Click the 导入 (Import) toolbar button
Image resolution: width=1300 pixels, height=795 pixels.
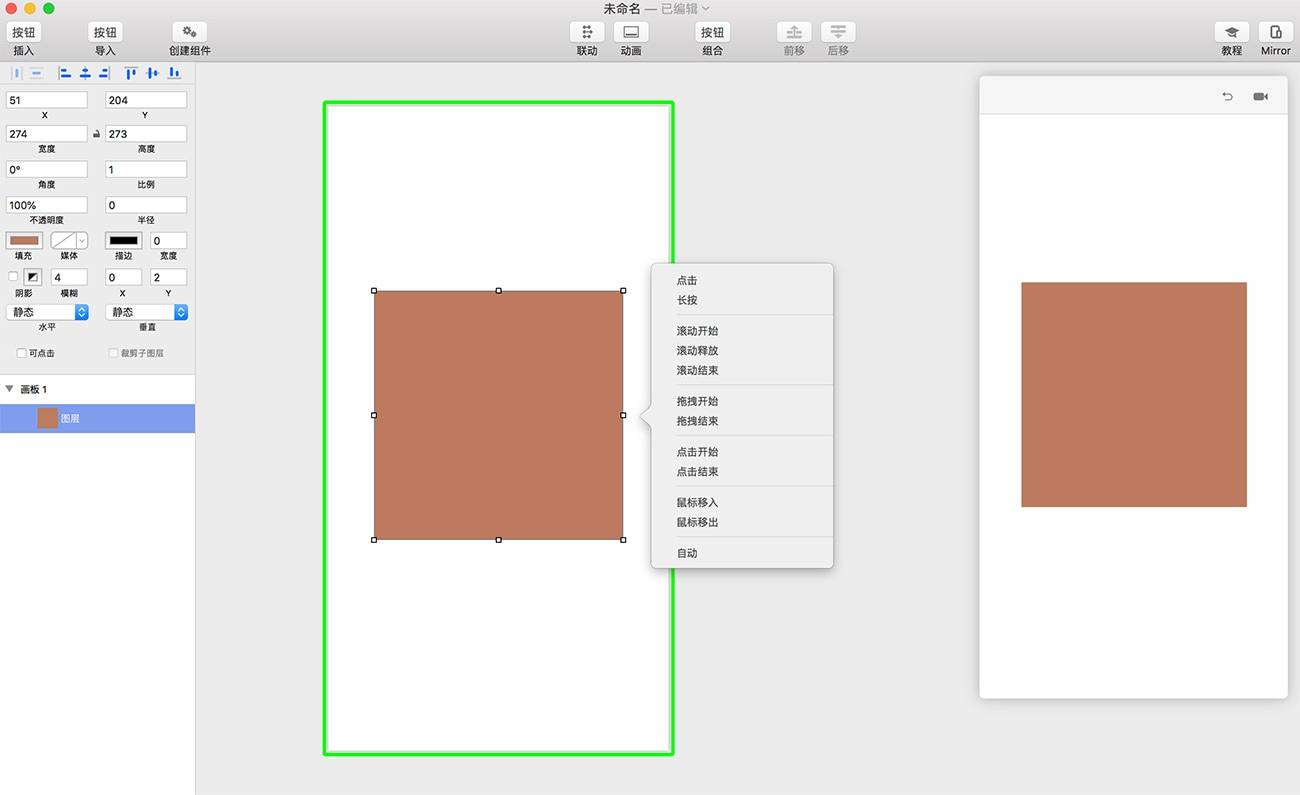(105, 33)
